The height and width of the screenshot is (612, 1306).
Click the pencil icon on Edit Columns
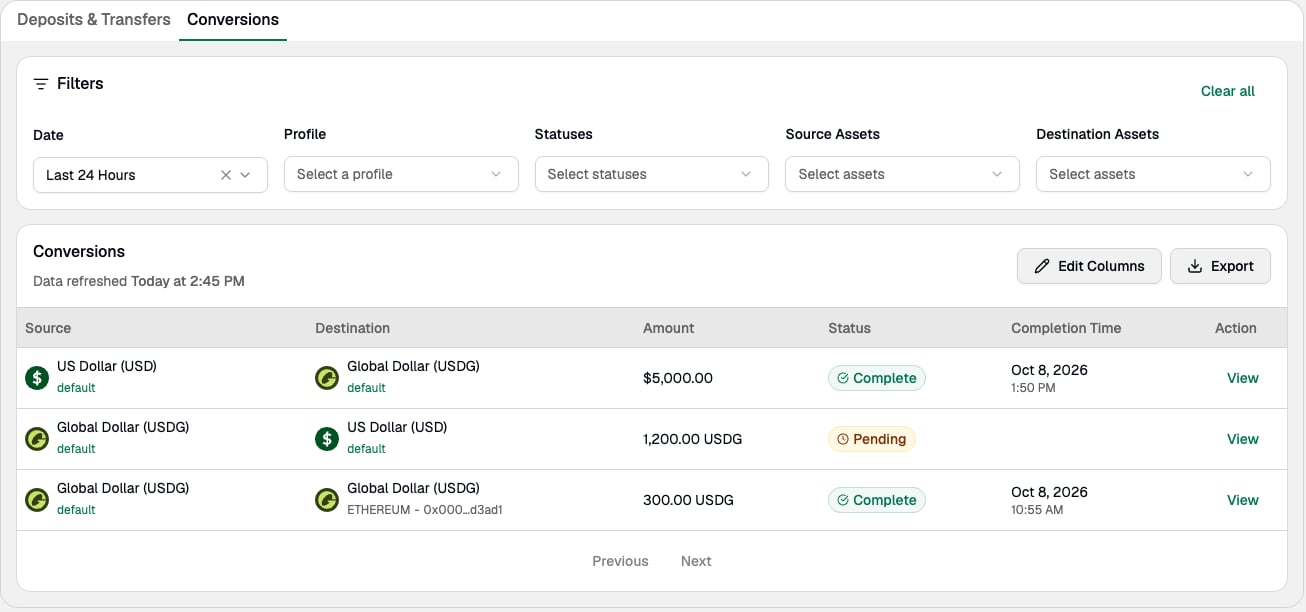click(x=1042, y=266)
